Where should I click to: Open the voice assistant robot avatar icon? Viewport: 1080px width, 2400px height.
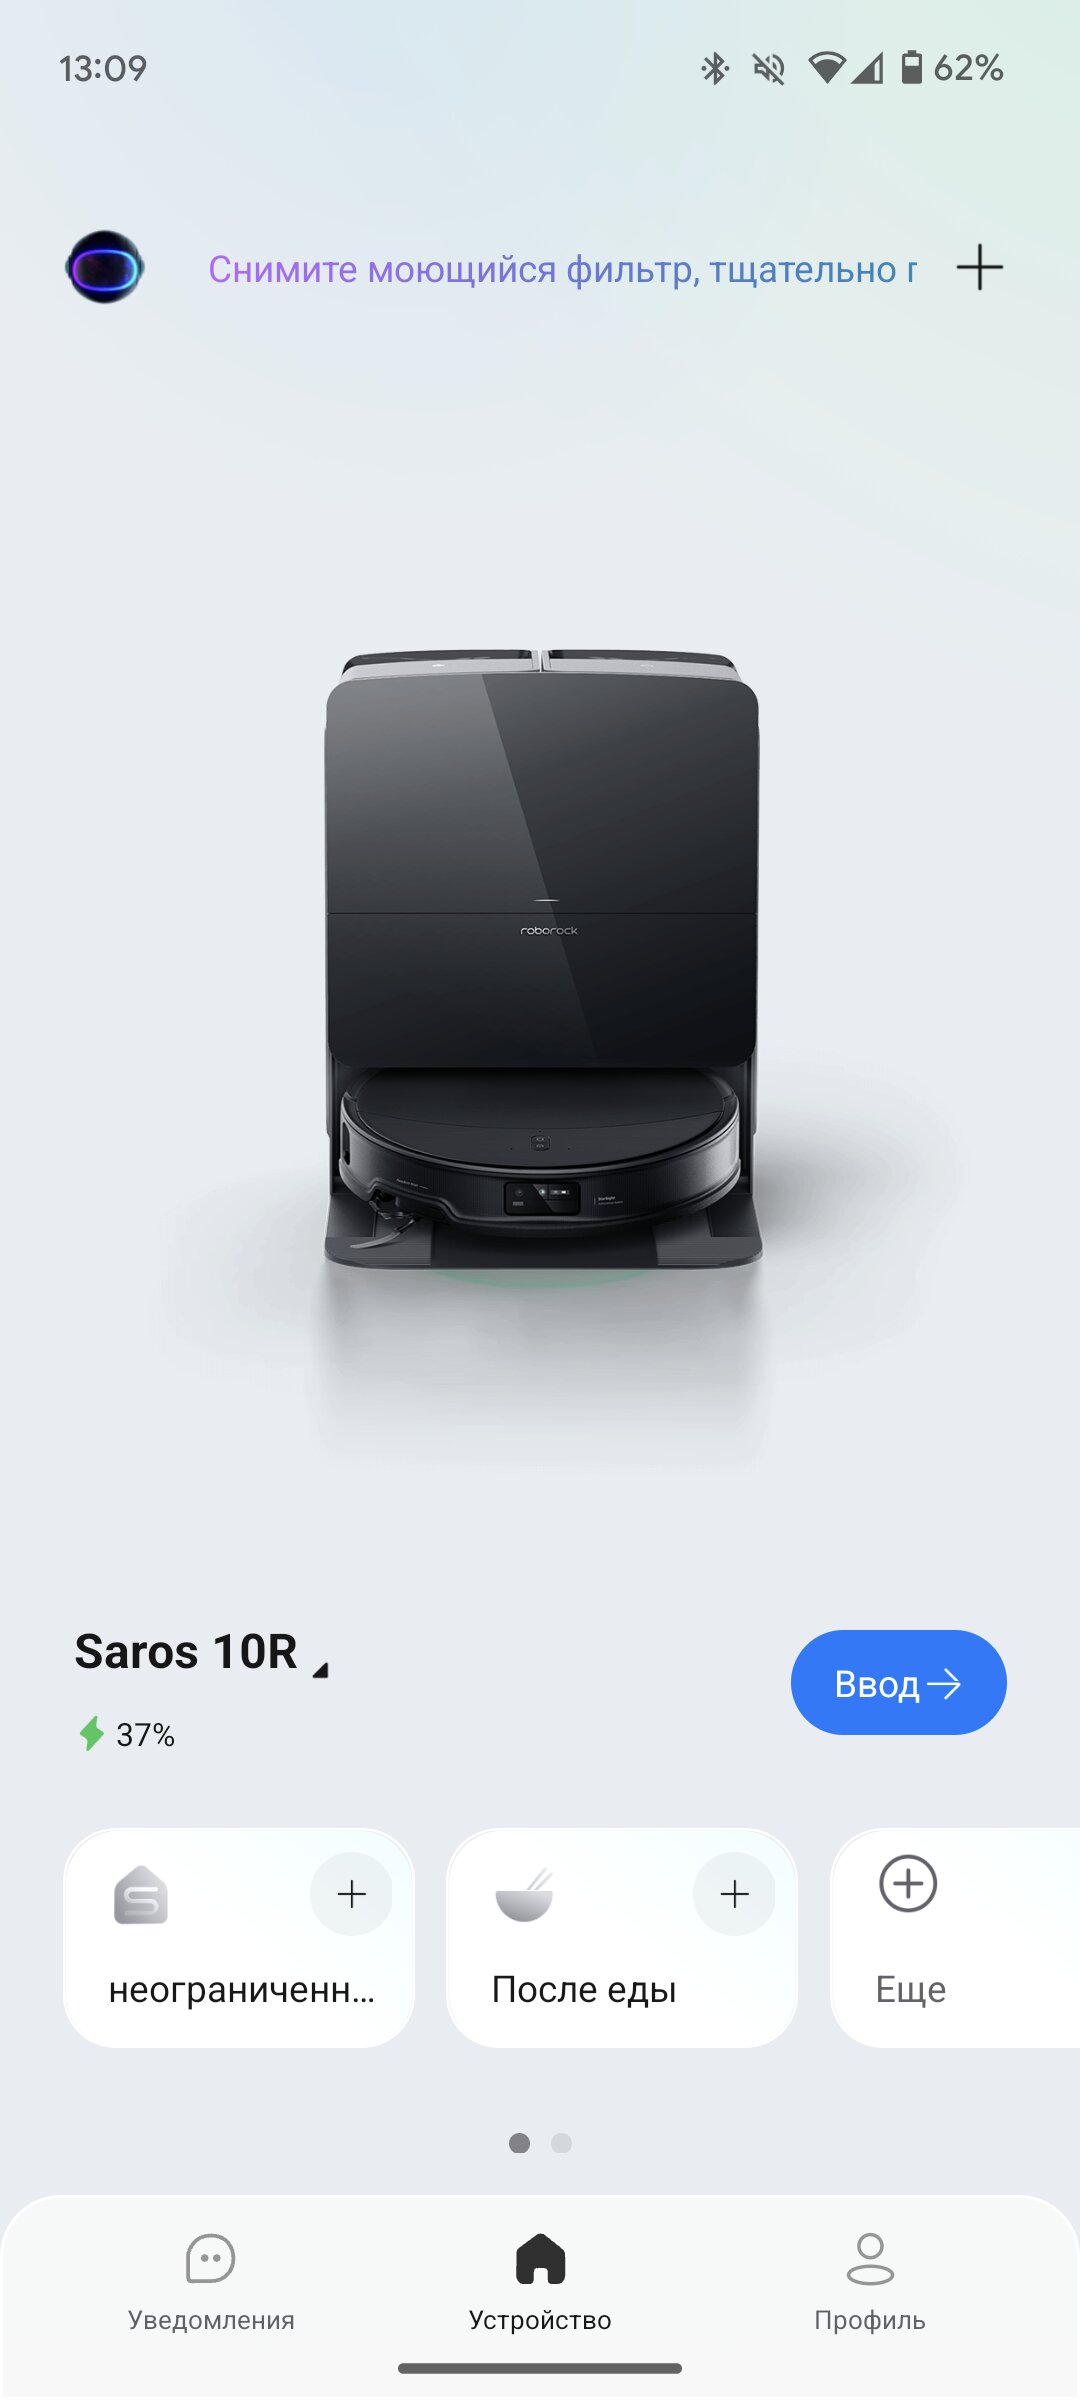coord(105,267)
